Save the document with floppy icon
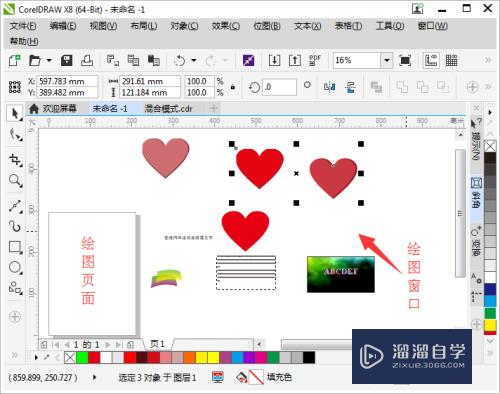500x394 pixels. point(67,60)
